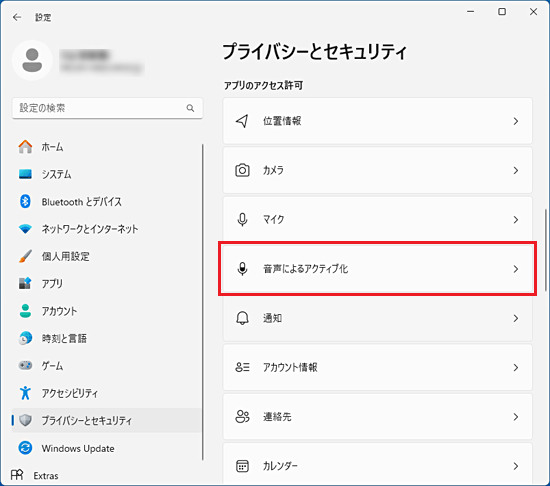This screenshot has height=486, width=550.
Task: Click the システム monitor icon
Action: 25,174
